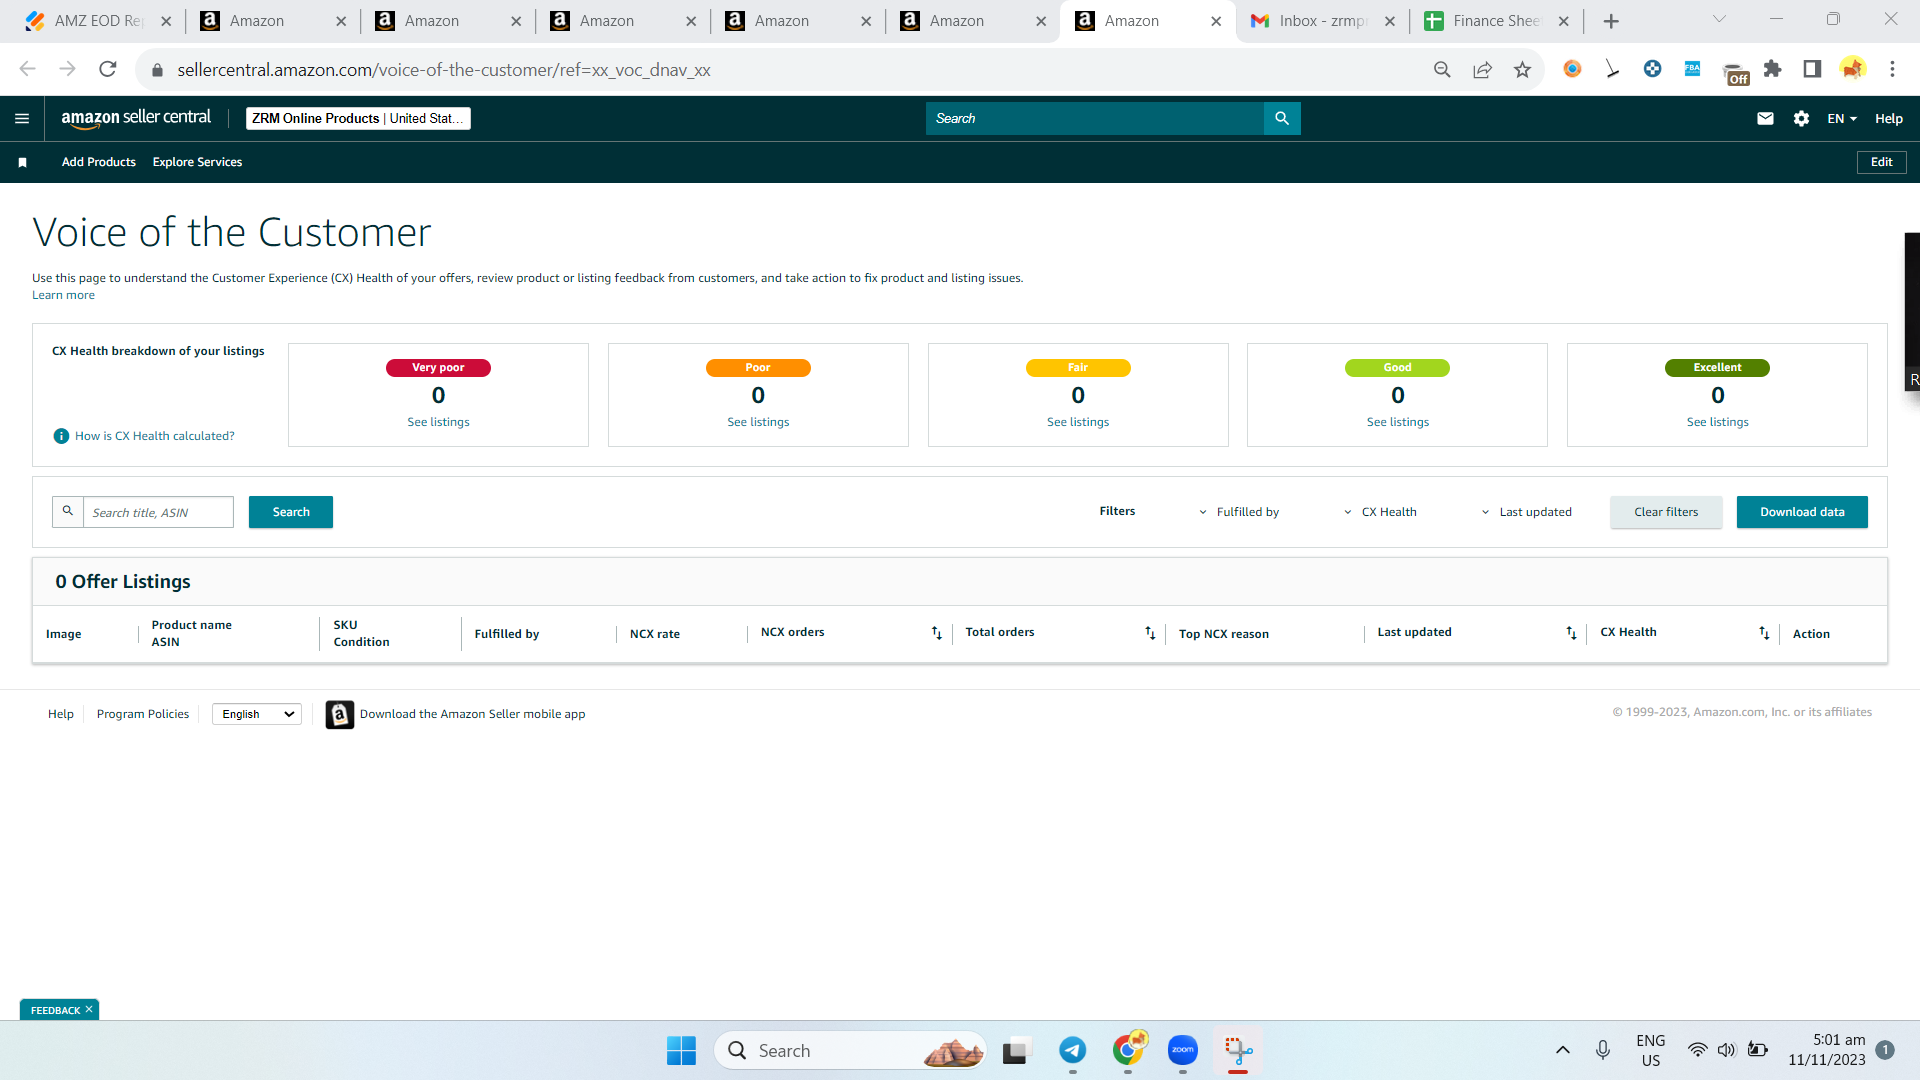The image size is (1920, 1080).
Task: Click Download data button
Action: click(1802, 512)
